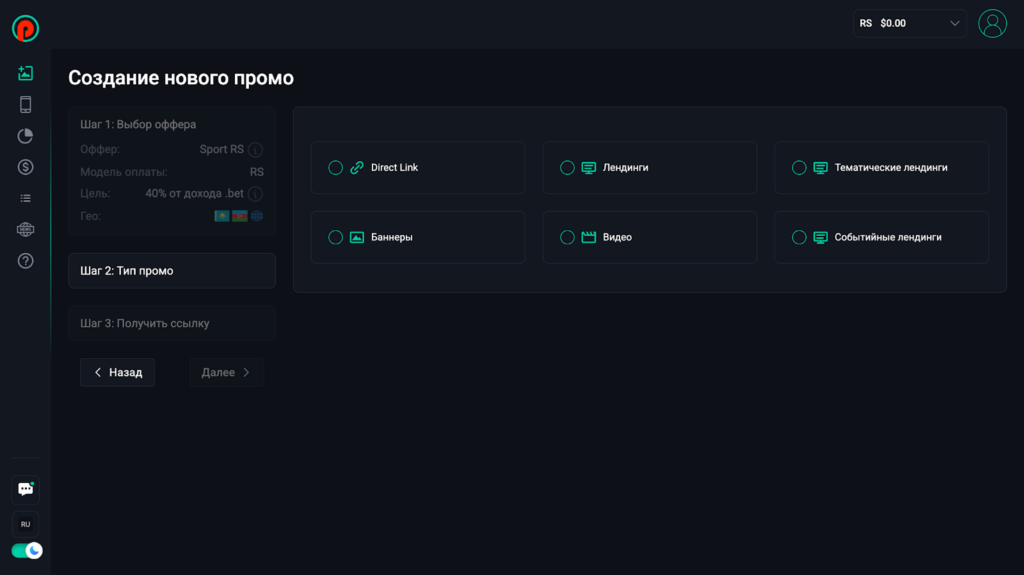Viewport: 1024px width, 575px height.
Task: Click the Создание нового промо heading
Action: (181, 78)
